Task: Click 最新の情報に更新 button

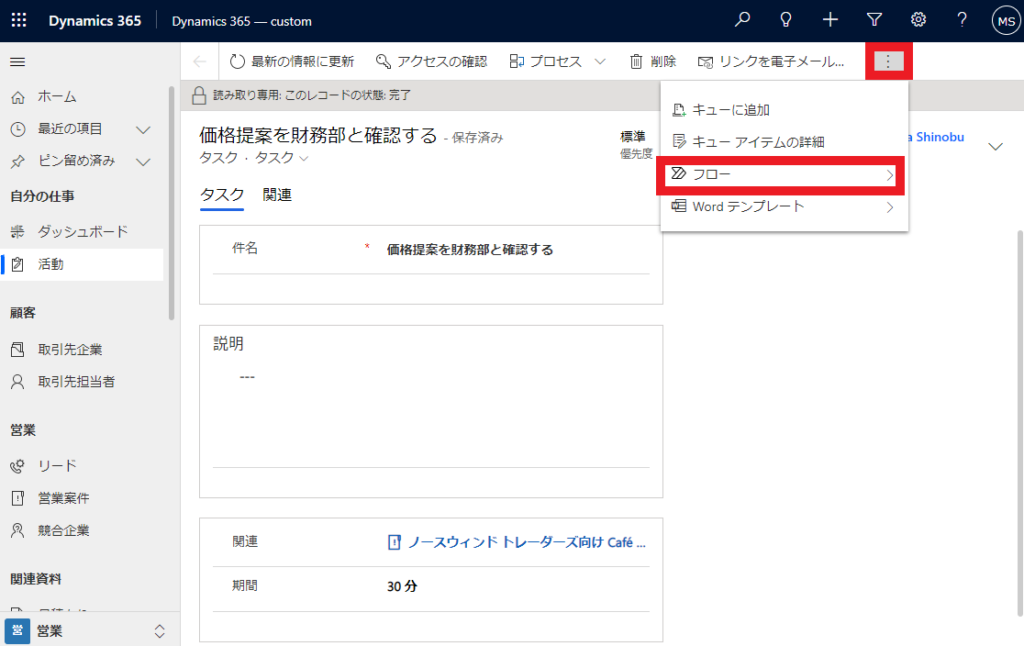Action: 292,62
